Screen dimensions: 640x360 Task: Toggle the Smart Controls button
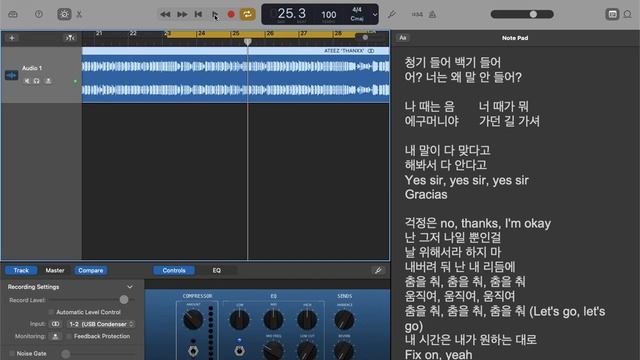[x=64, y=14]
